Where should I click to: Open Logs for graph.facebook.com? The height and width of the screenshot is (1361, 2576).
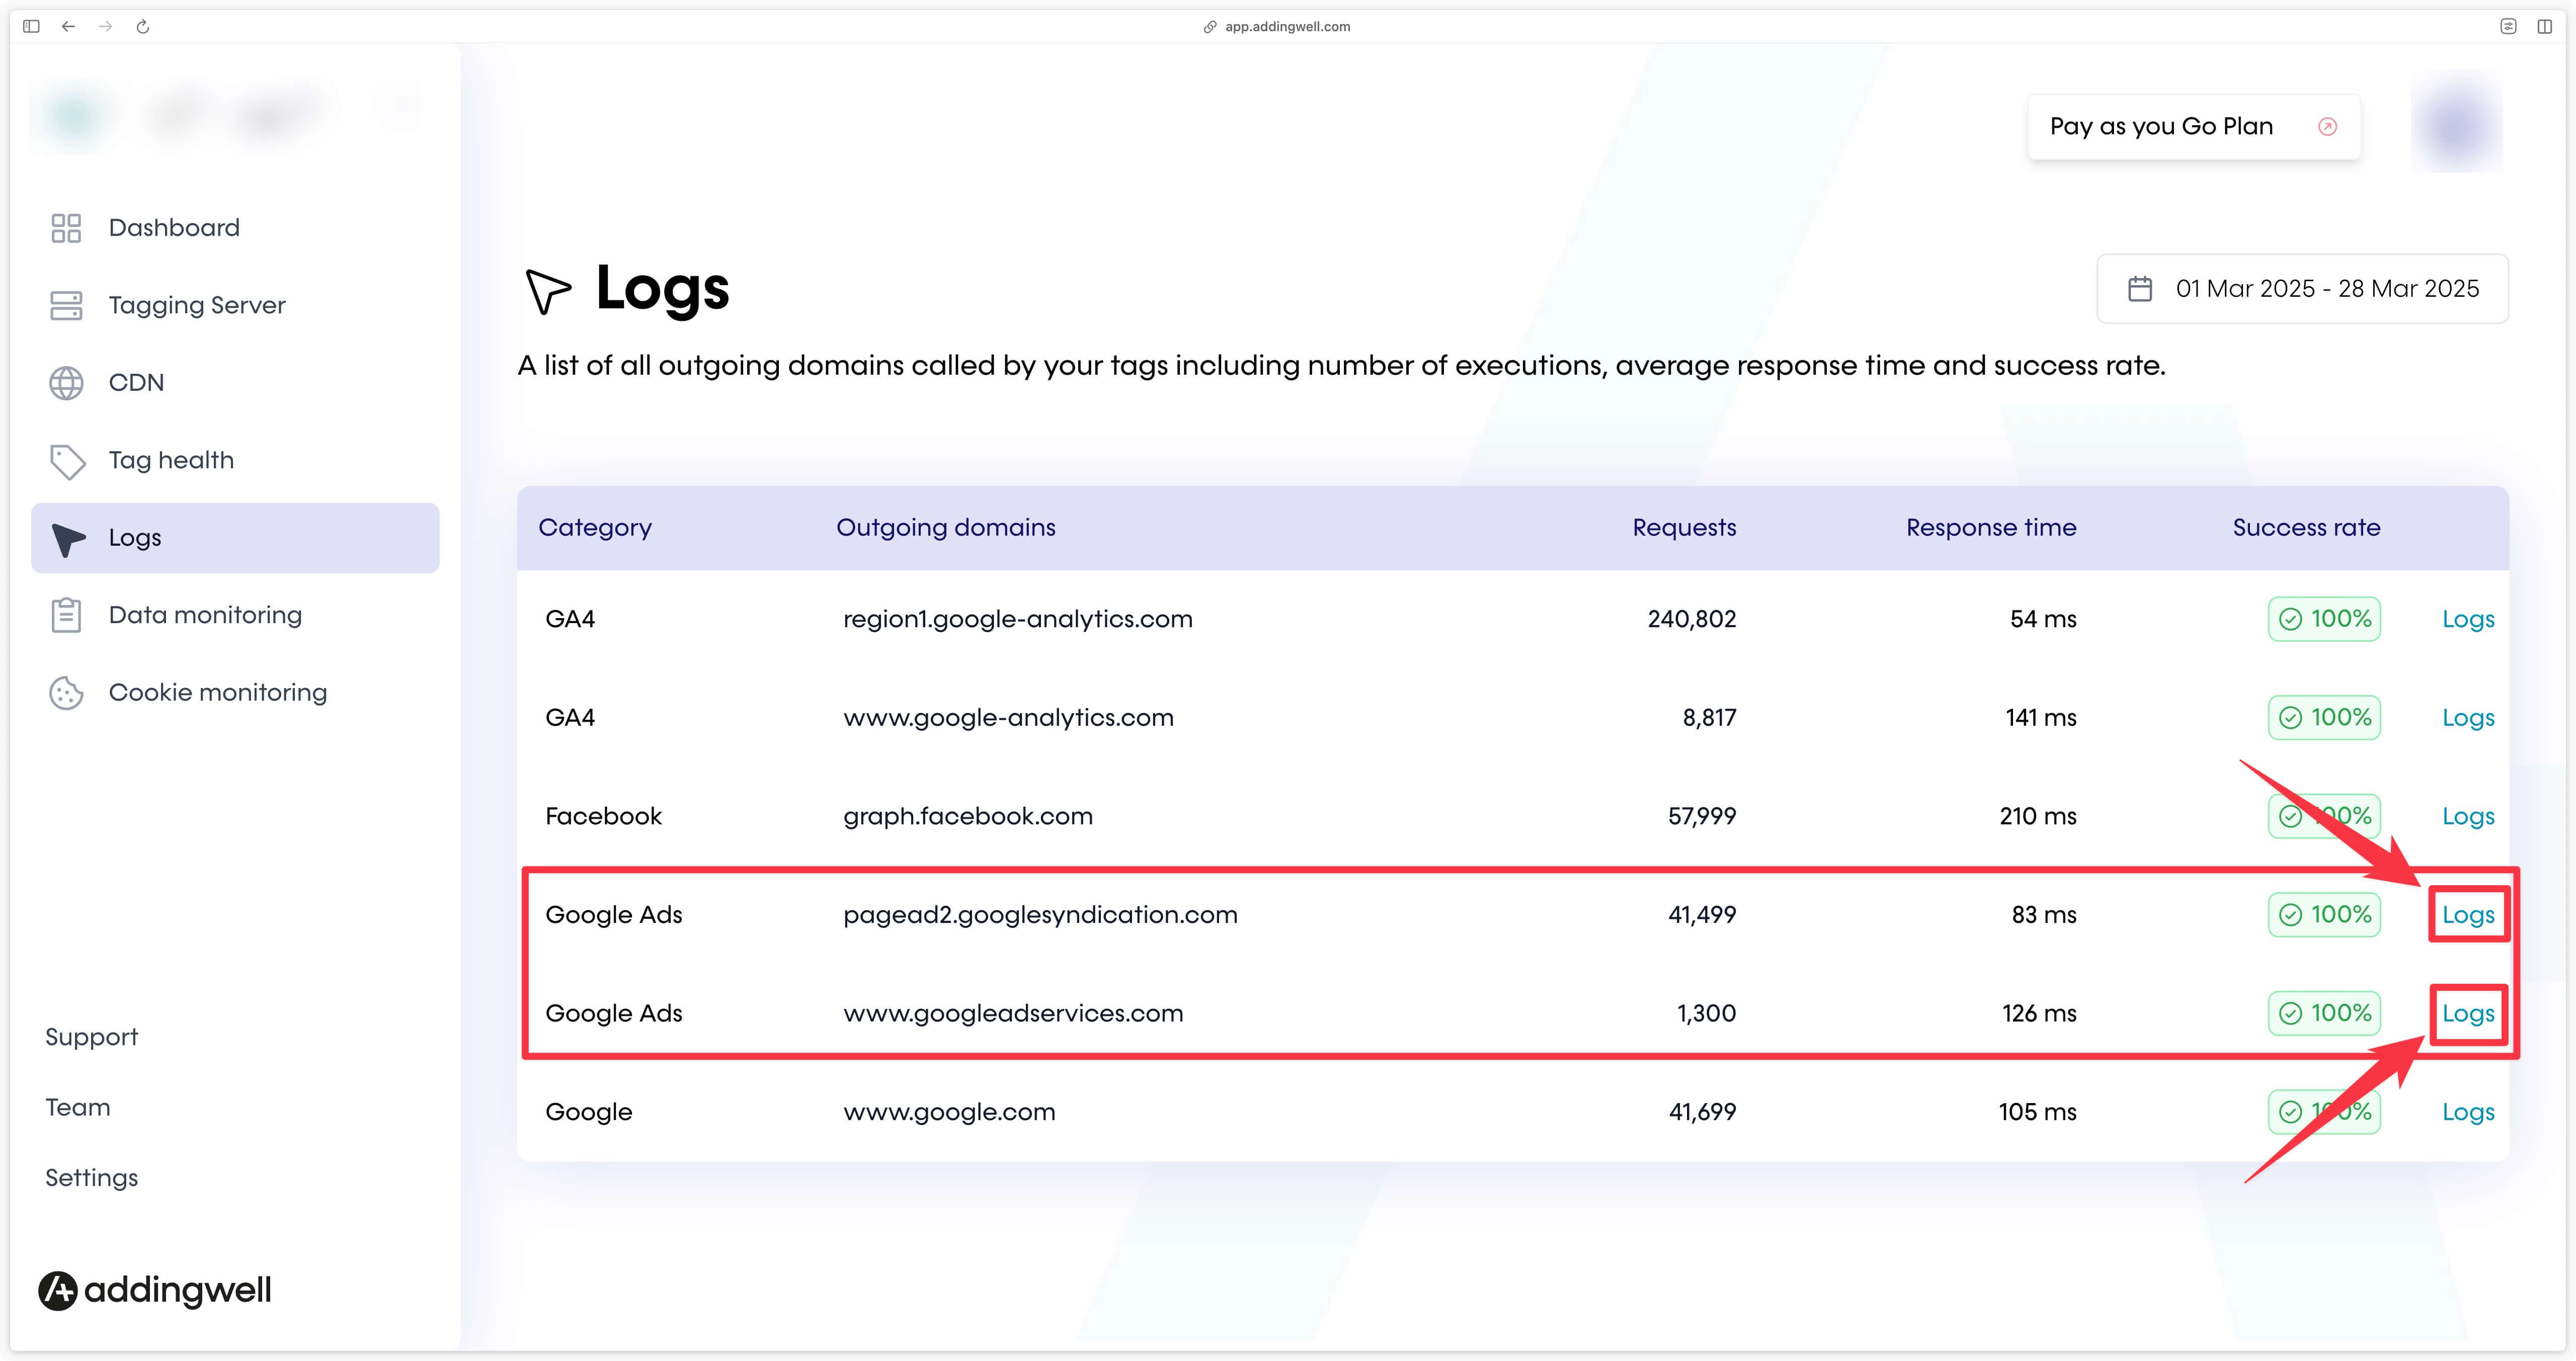pos(2467,816)
